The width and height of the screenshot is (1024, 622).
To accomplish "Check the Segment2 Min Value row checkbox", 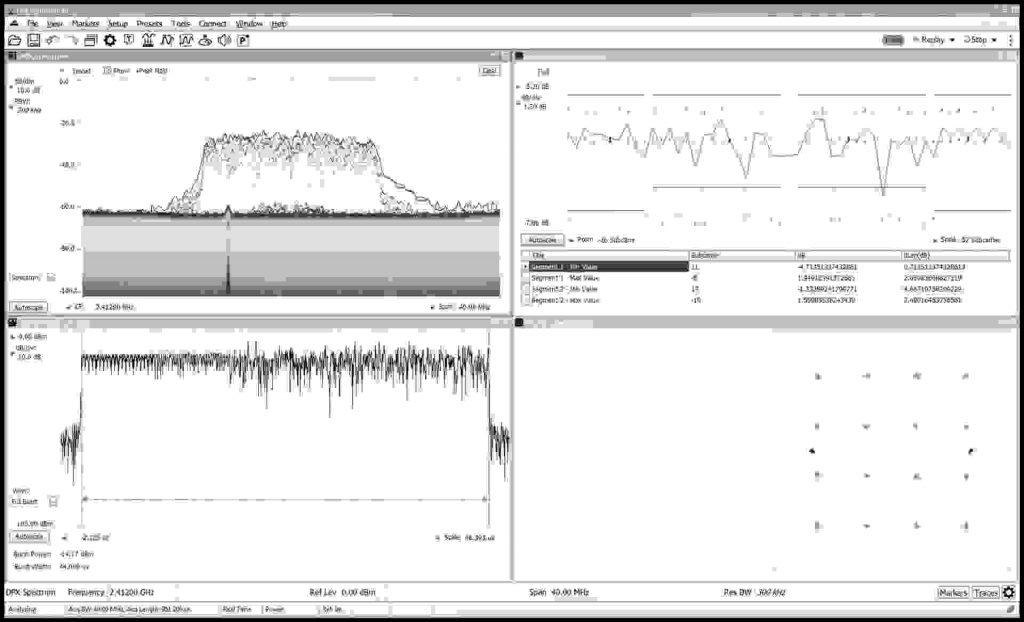I will tap(528, 288).
